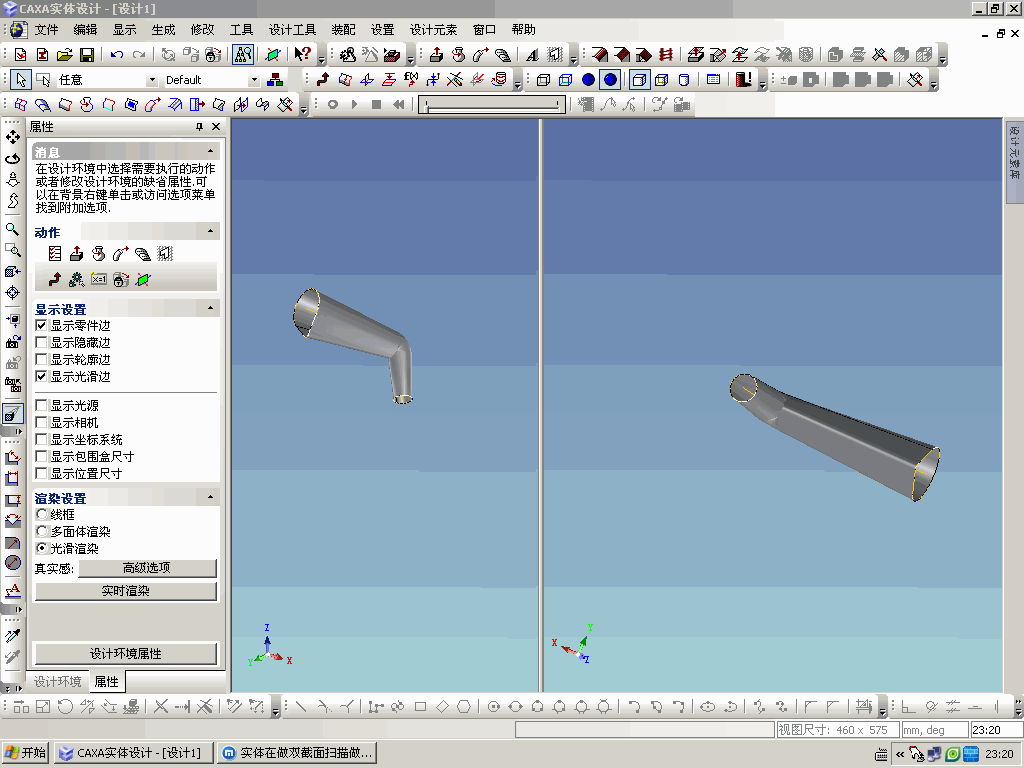The width and height of the screenshot is (1024, 768).
Task: Open the 帮助 menu
Action: (524, 30)
